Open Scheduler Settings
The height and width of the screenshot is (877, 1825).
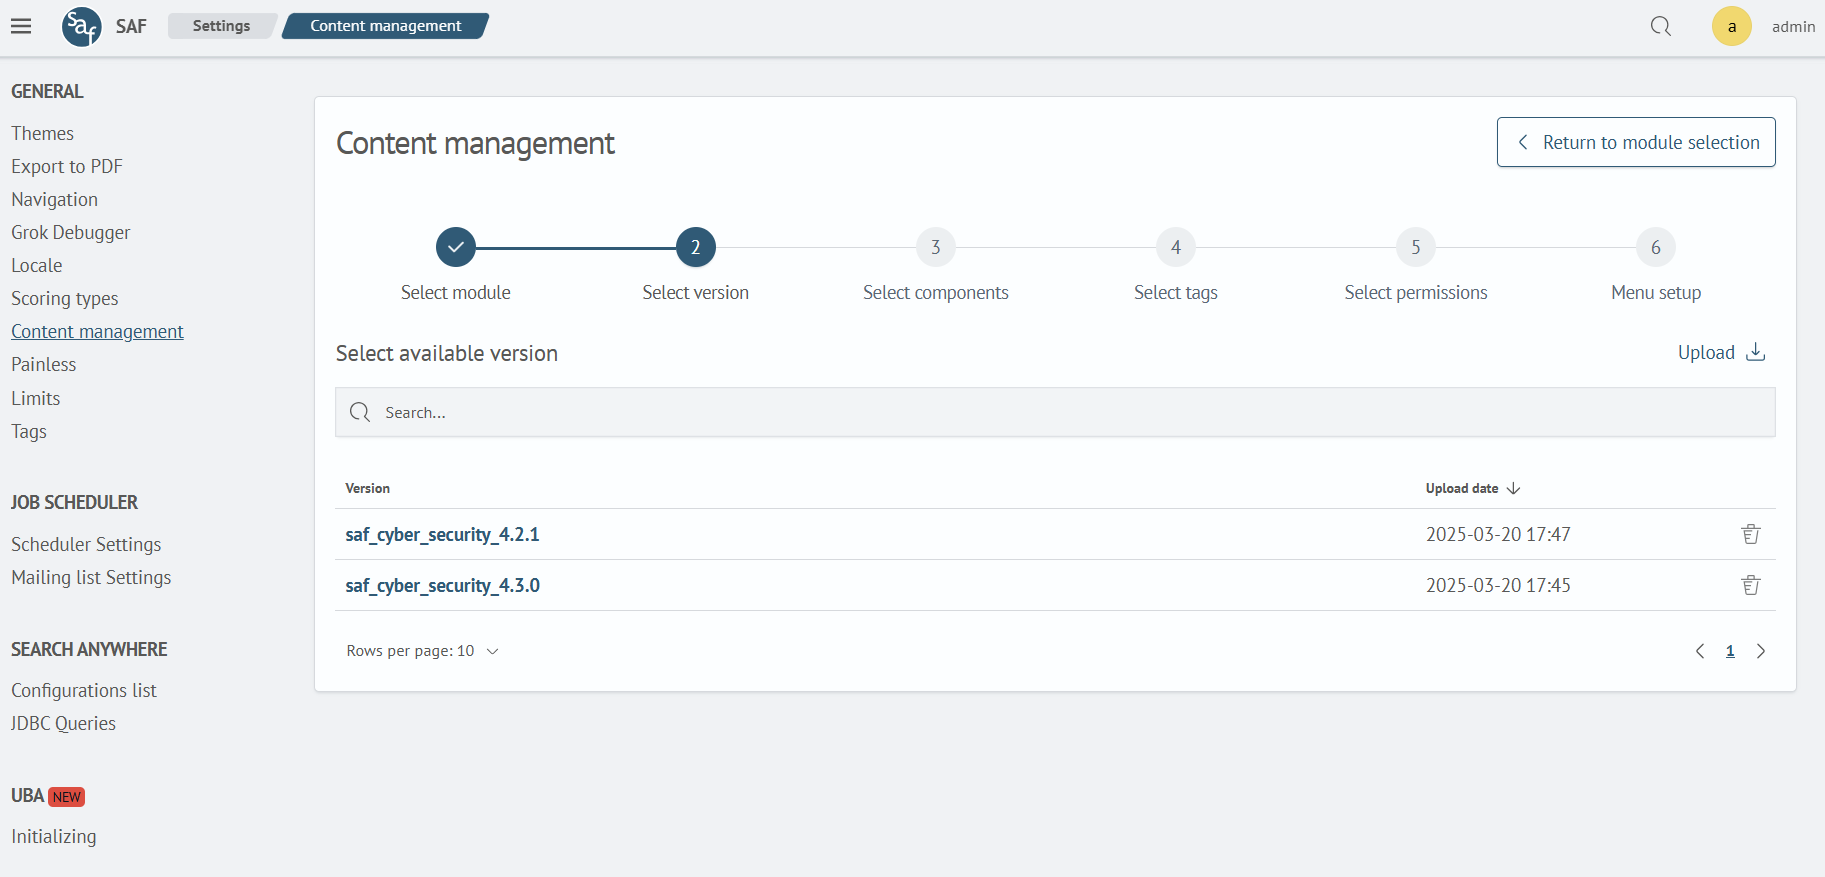(x=86, y=544)
